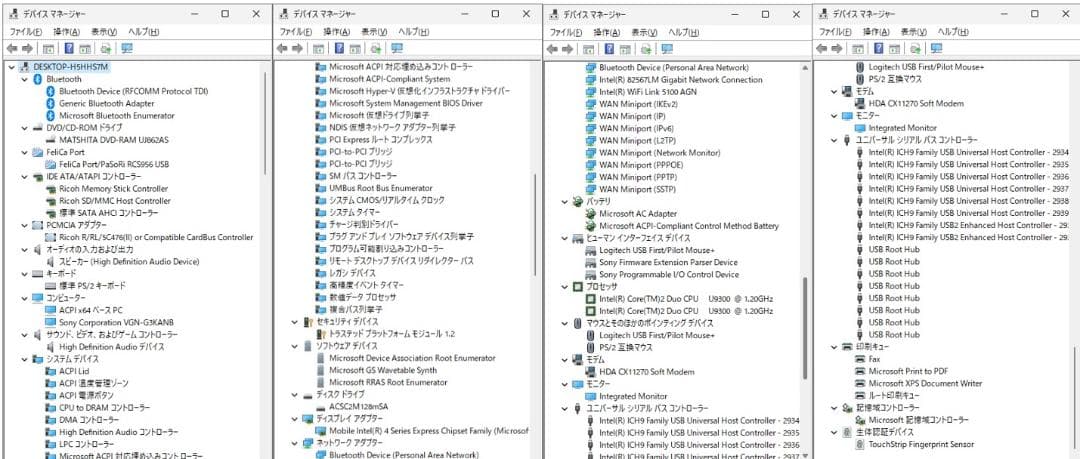Collapse the プロセッサ category
Screen dimensions: 1080x459
[x=565, y=287]
